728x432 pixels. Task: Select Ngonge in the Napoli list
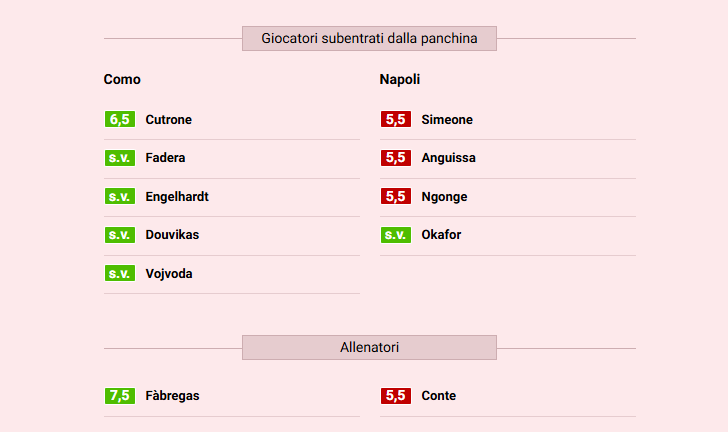444,197
